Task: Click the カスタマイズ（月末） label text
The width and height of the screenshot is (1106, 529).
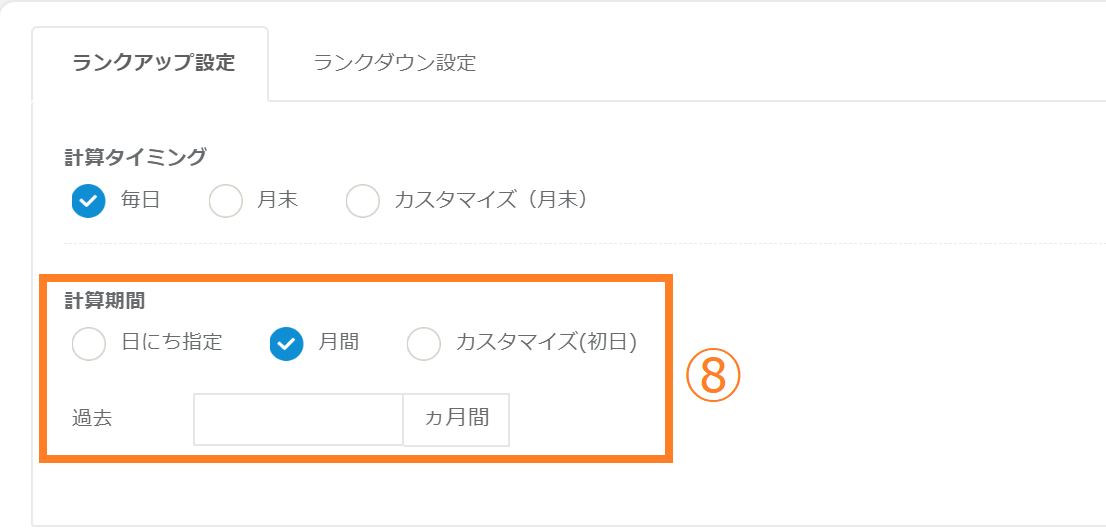Action: point(490,200)
